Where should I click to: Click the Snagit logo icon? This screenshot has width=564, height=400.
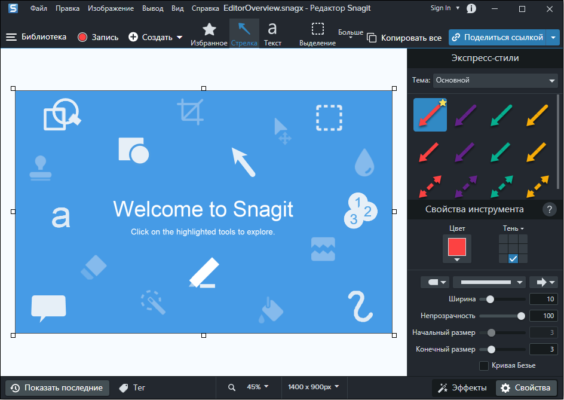click(x=13, y=8)
